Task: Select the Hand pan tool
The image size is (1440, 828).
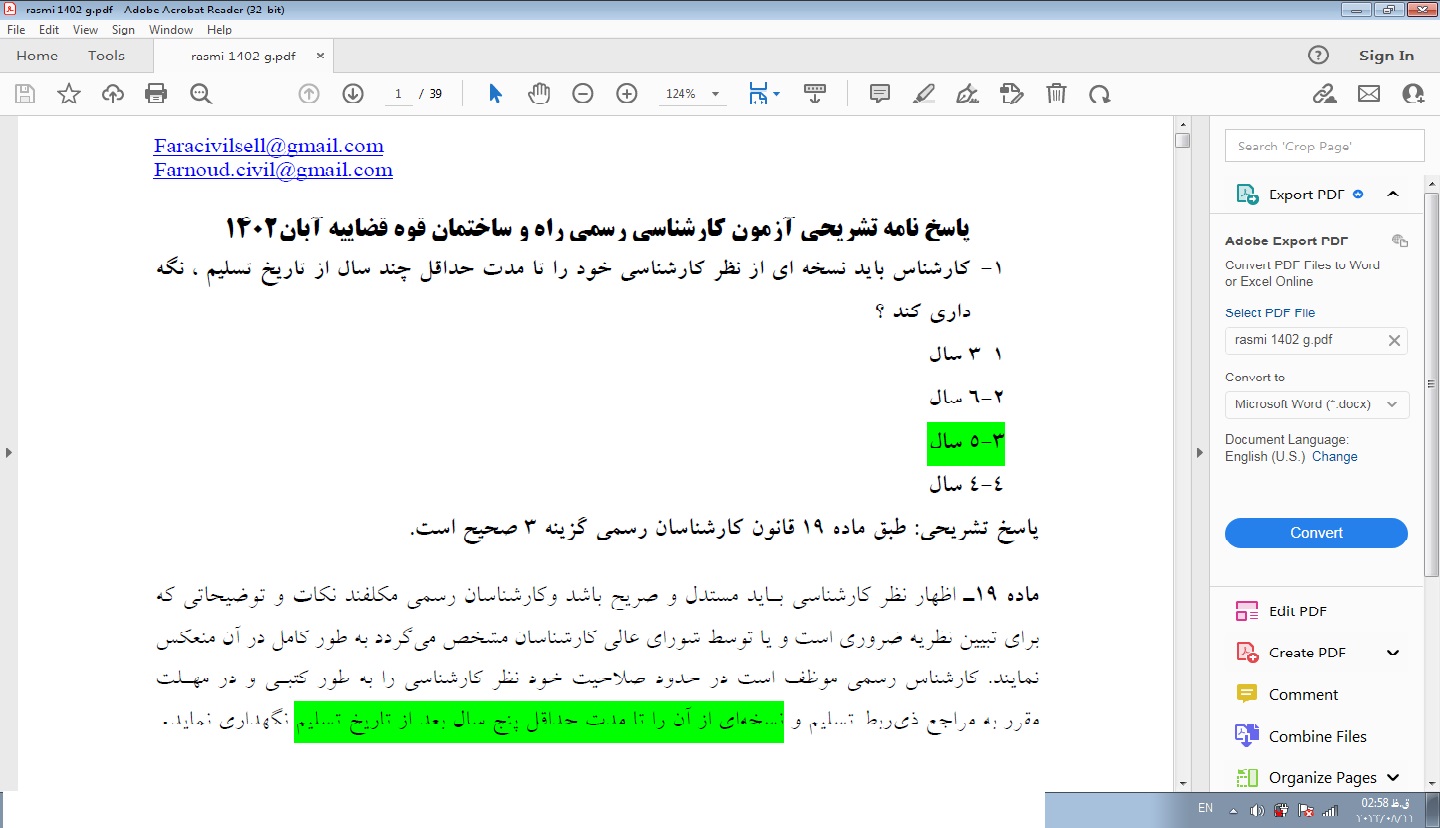Action: tap(539, 94)
